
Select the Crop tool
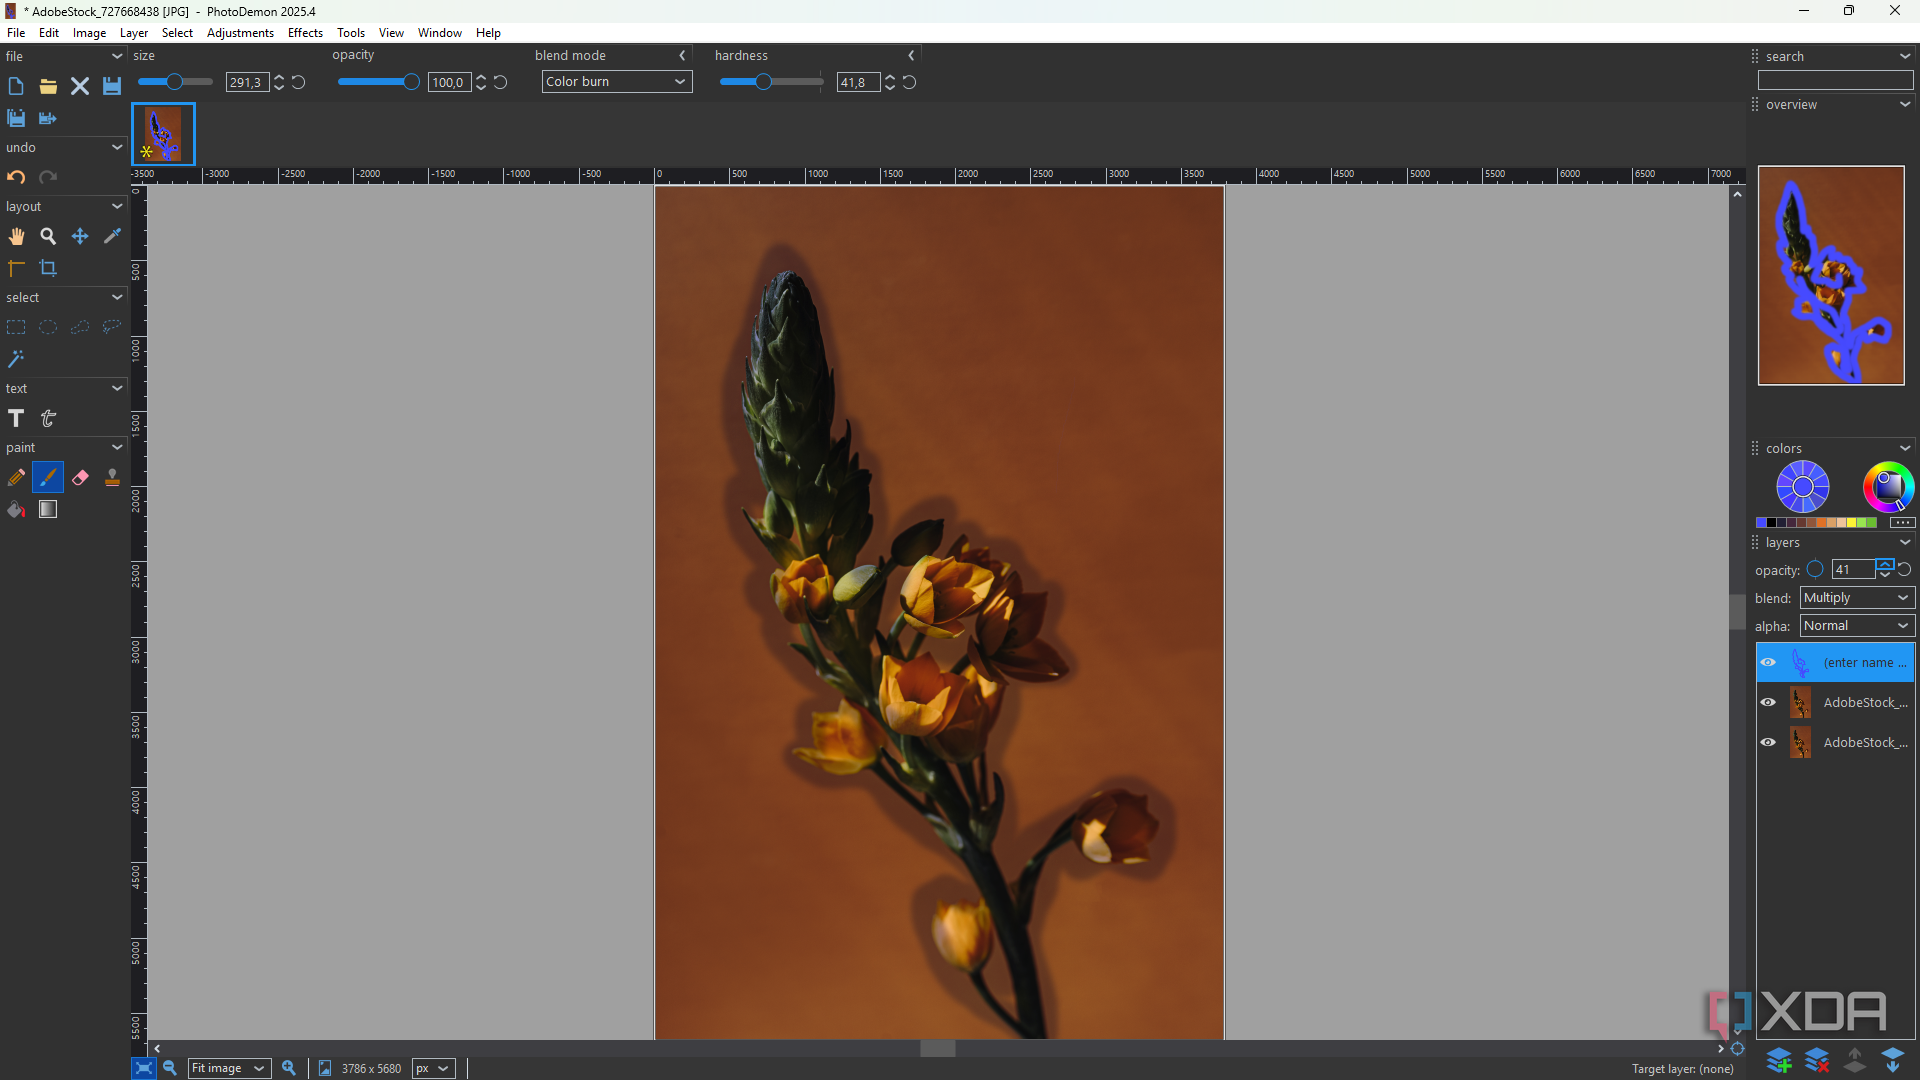(48, 268)
